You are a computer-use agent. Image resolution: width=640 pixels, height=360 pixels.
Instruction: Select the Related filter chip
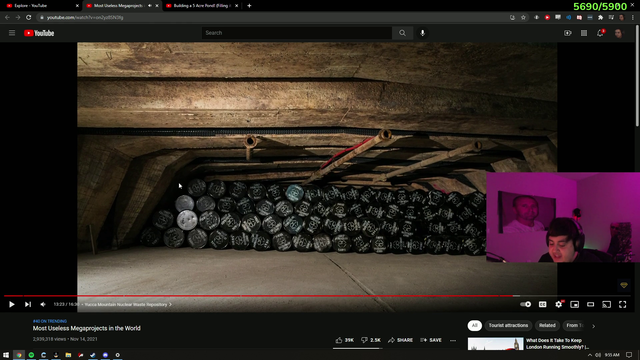click(x=547, y=325)
